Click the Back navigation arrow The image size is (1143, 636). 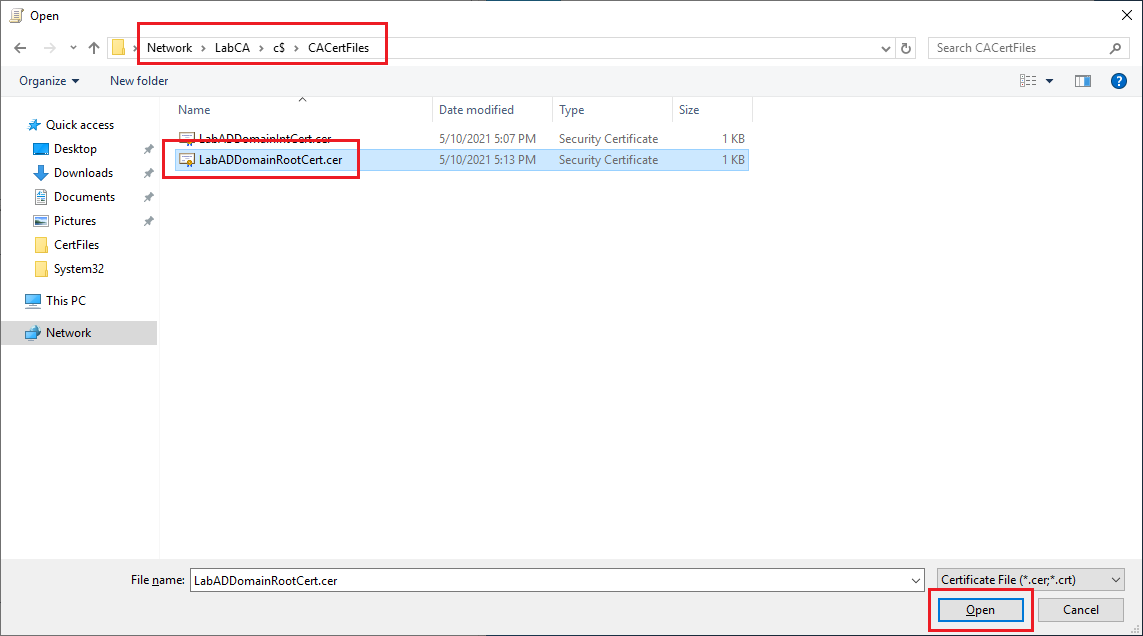pos(20,48)
